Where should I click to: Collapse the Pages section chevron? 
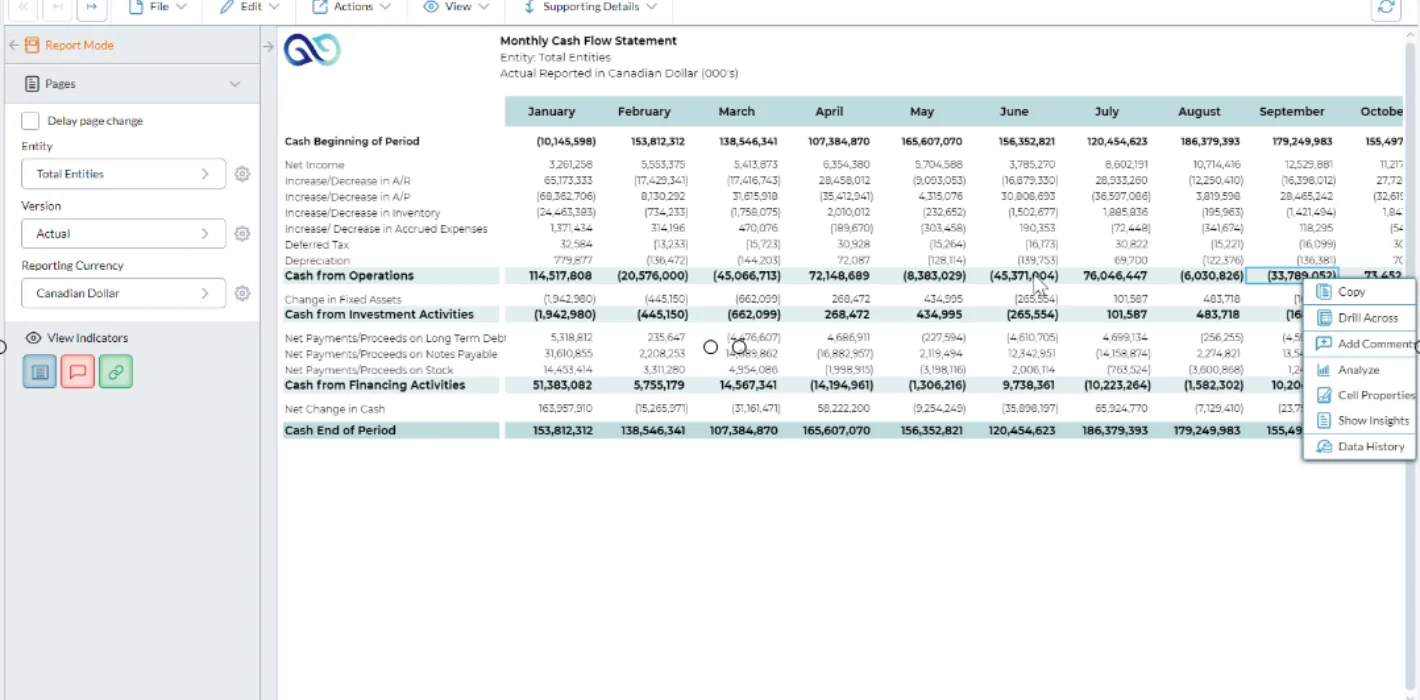tap(235, 85)
